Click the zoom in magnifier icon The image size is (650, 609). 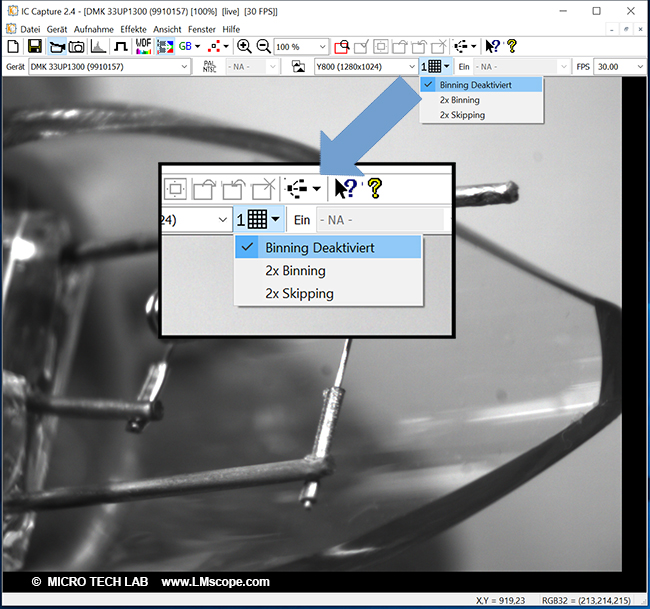pyautogui.click(x=244, y=47)
